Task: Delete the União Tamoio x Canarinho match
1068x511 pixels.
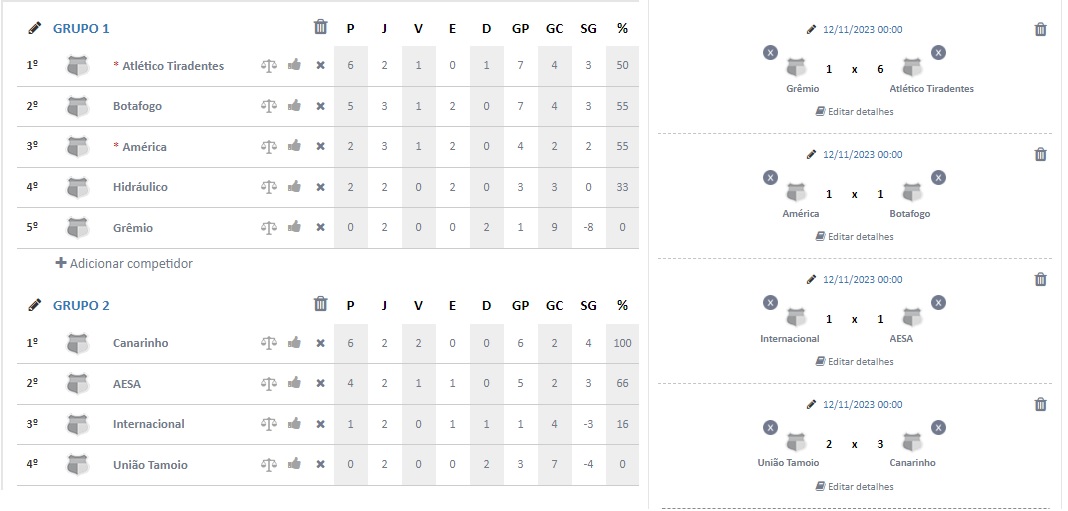Action: [1040, 405]
